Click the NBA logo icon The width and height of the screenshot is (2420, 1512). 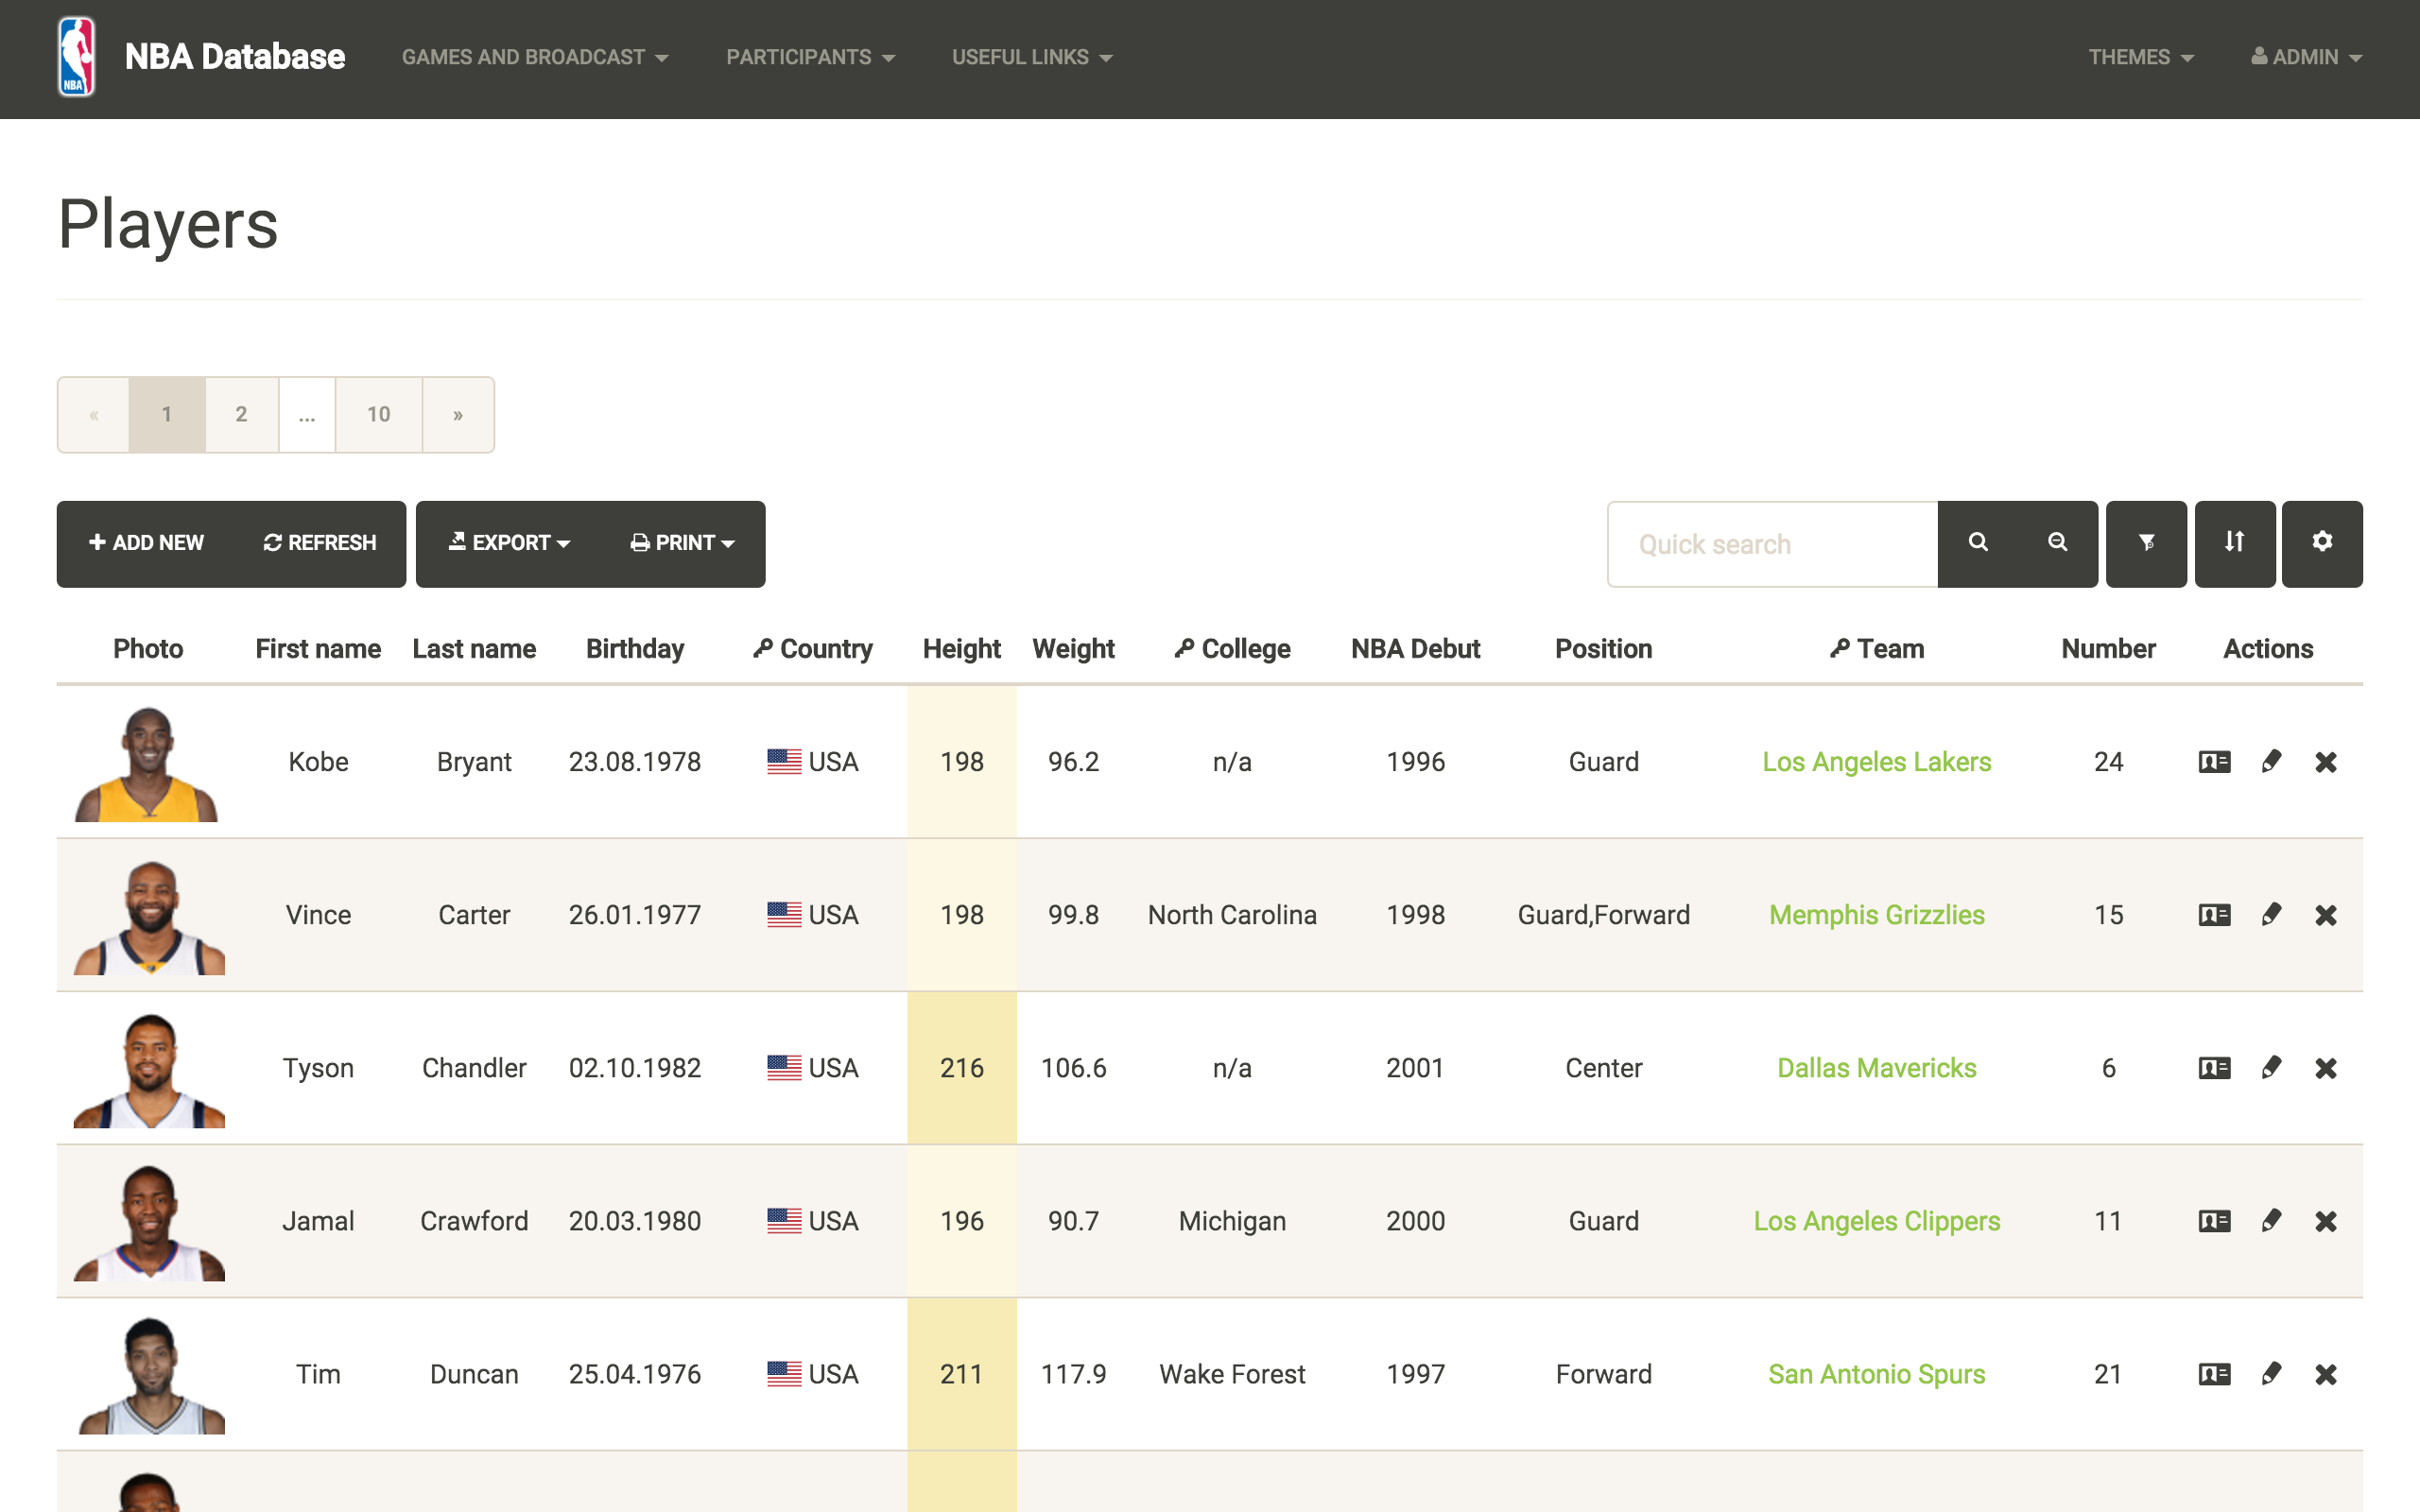coord(76,57)
